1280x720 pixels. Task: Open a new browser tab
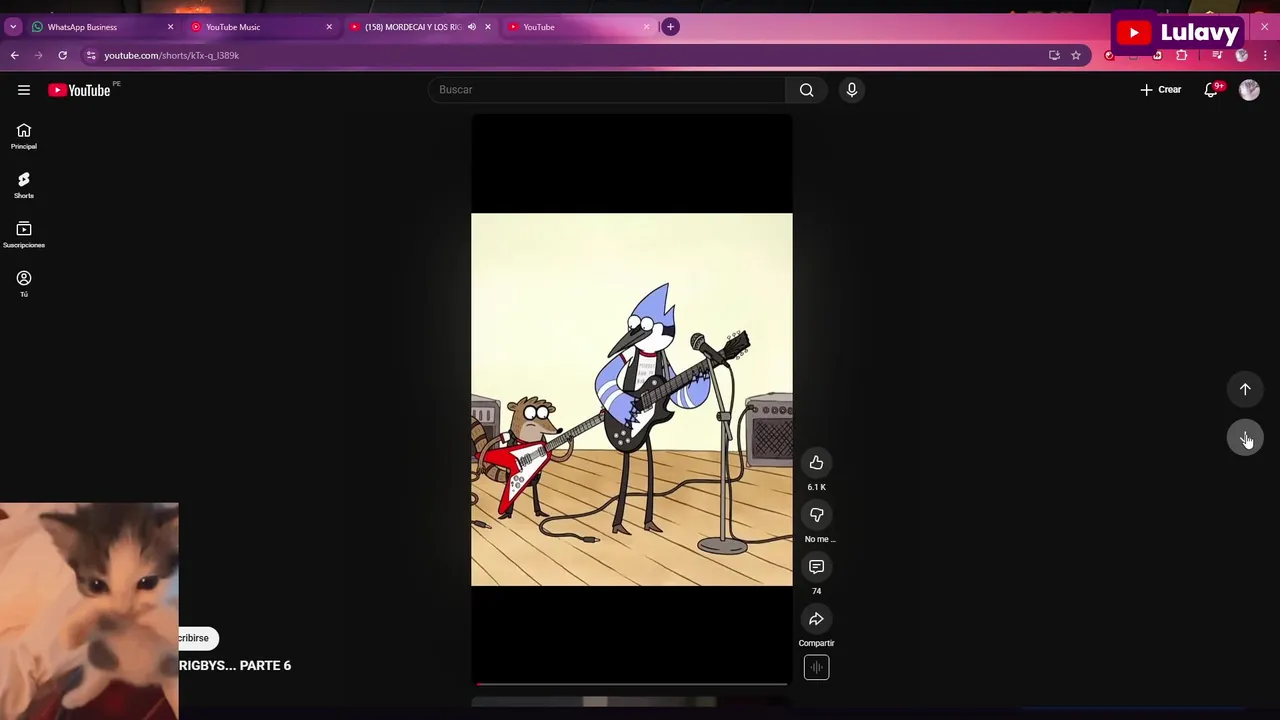tap(671, 27)
